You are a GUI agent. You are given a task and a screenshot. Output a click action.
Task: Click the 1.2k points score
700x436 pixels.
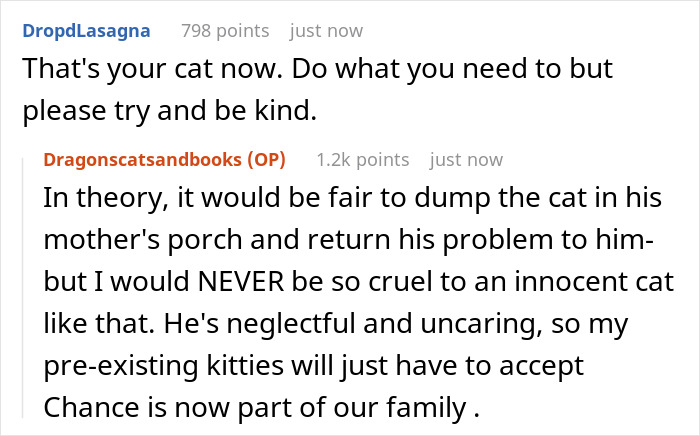click(362, 159)
